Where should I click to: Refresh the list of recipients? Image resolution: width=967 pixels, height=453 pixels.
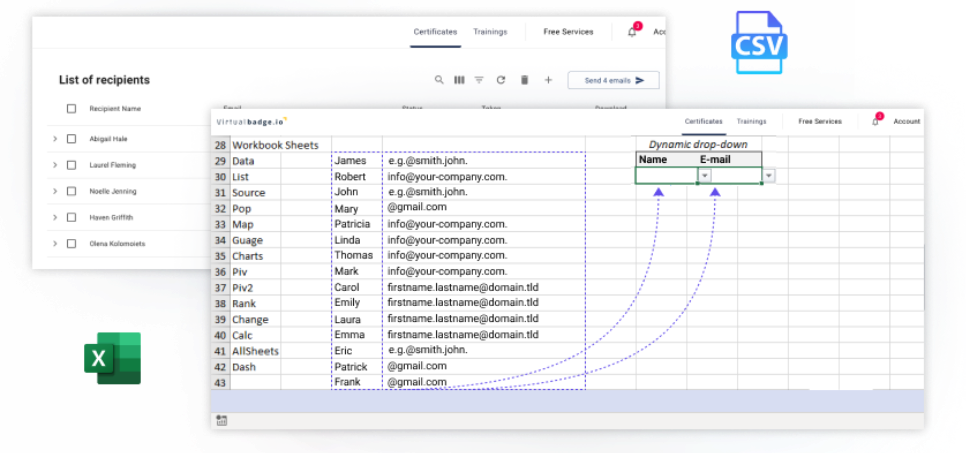(501, 80)
